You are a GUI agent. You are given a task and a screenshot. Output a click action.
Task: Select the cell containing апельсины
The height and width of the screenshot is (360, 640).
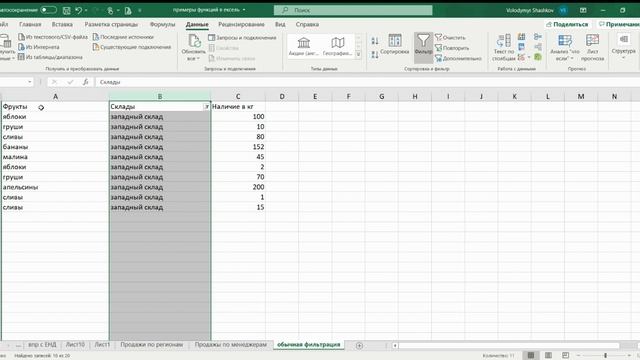pos(55,187)
